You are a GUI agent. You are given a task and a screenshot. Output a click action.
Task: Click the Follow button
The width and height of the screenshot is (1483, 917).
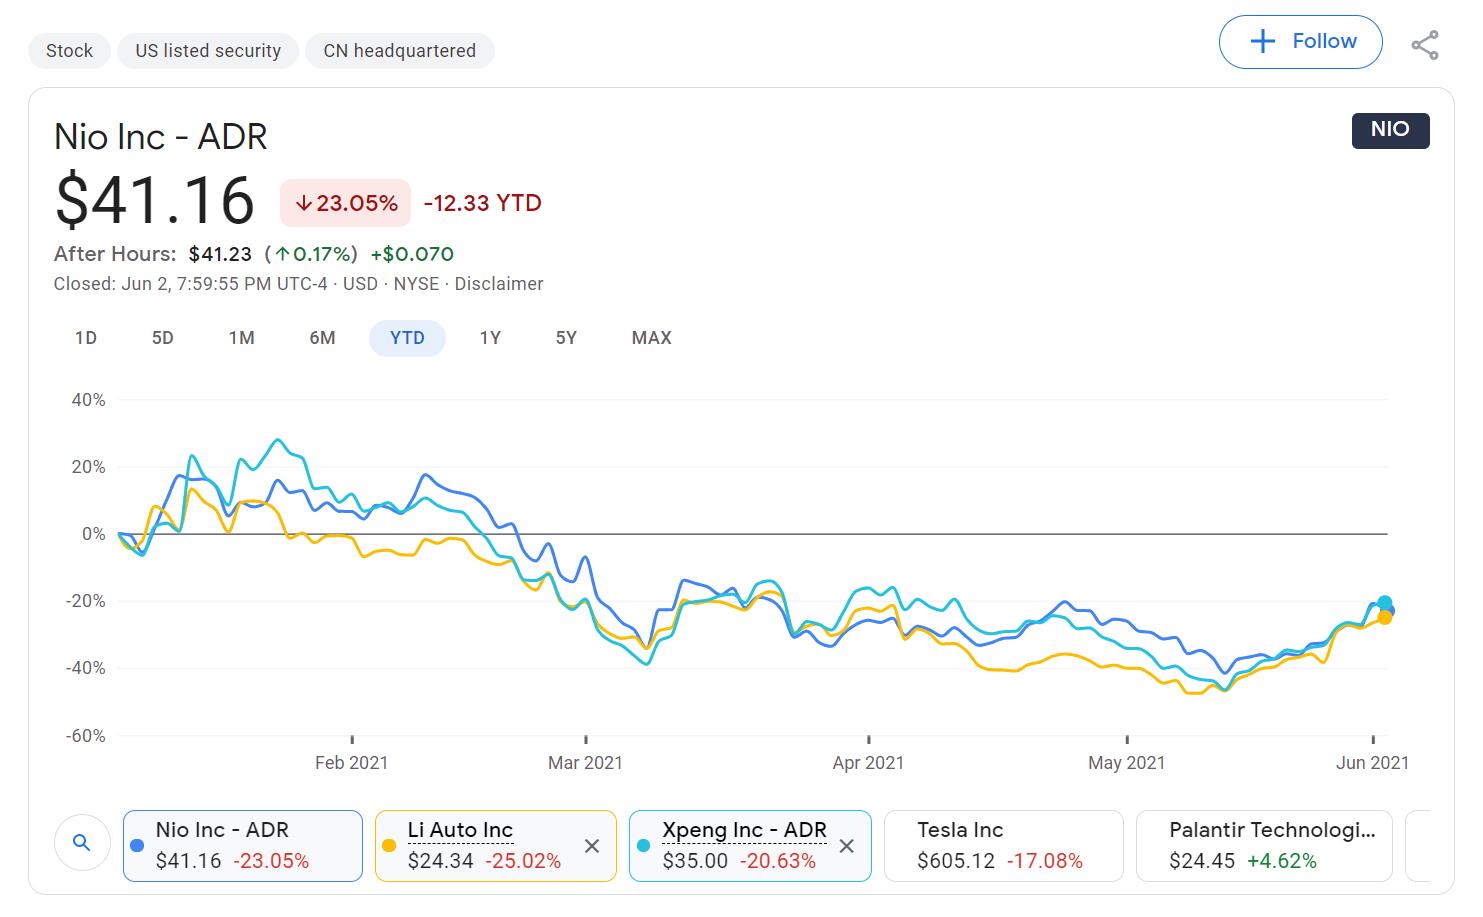1300,41
